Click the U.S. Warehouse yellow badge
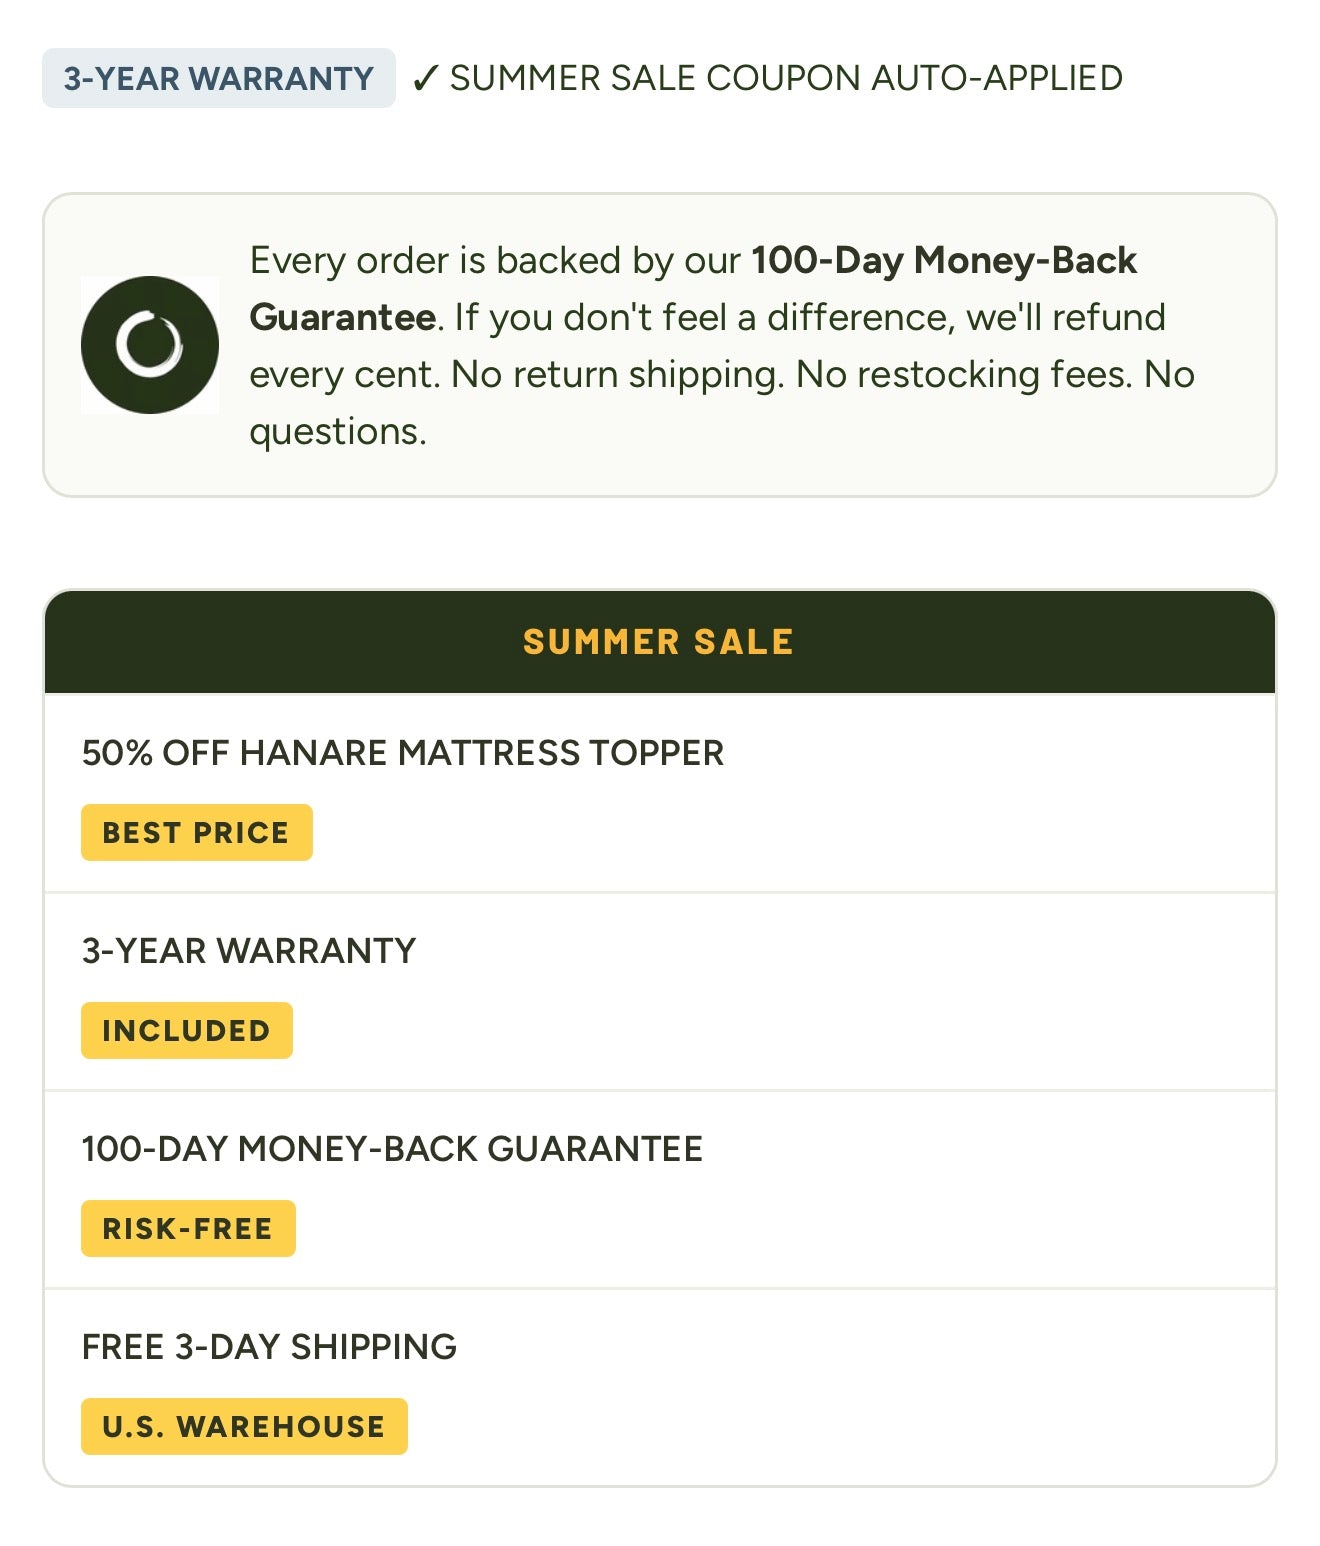The height and width of the screenshot is (1546, 1320). [x=244, y=1426]
